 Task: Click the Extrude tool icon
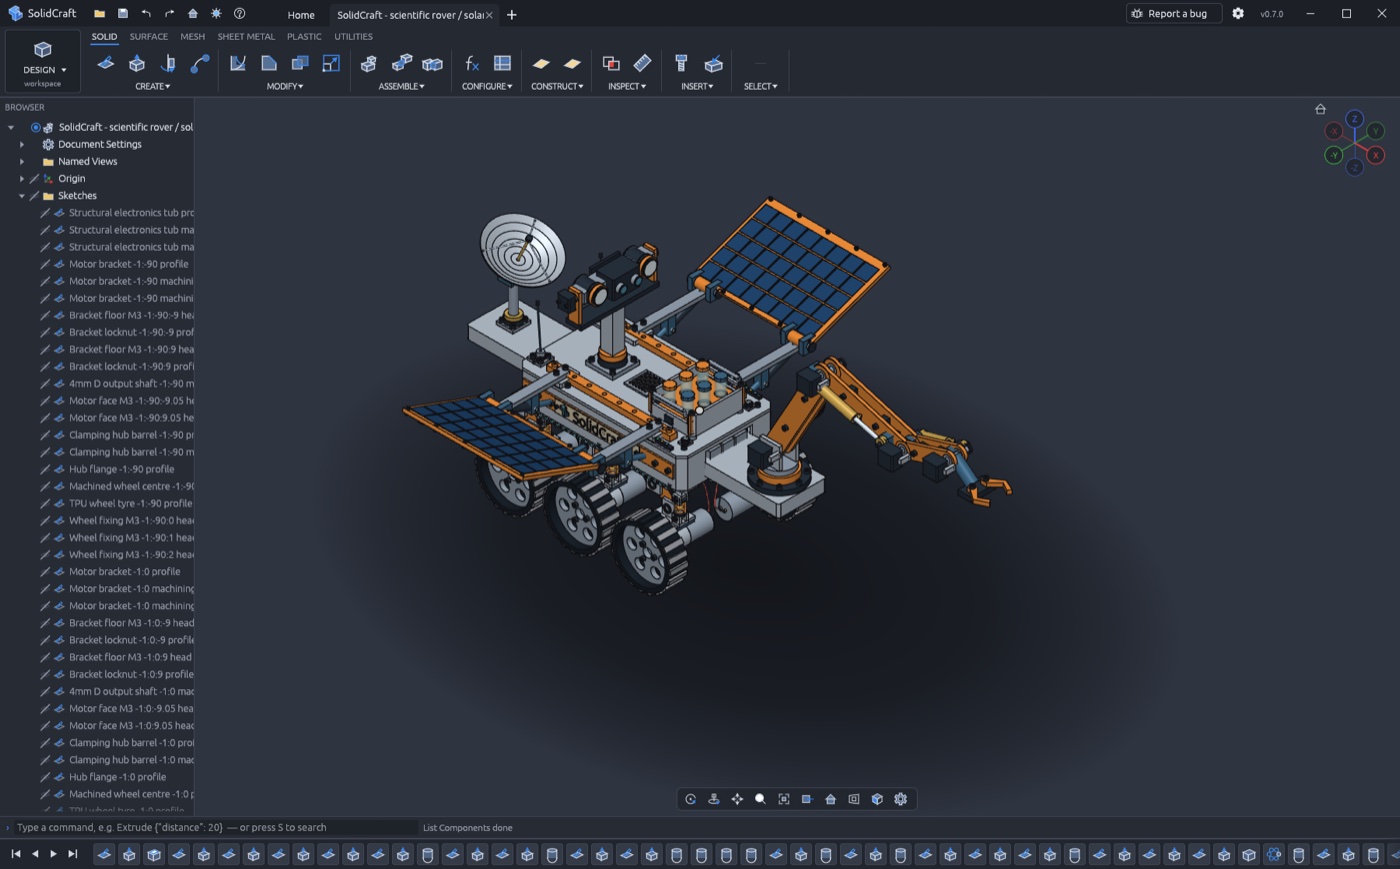click(137, 63)
